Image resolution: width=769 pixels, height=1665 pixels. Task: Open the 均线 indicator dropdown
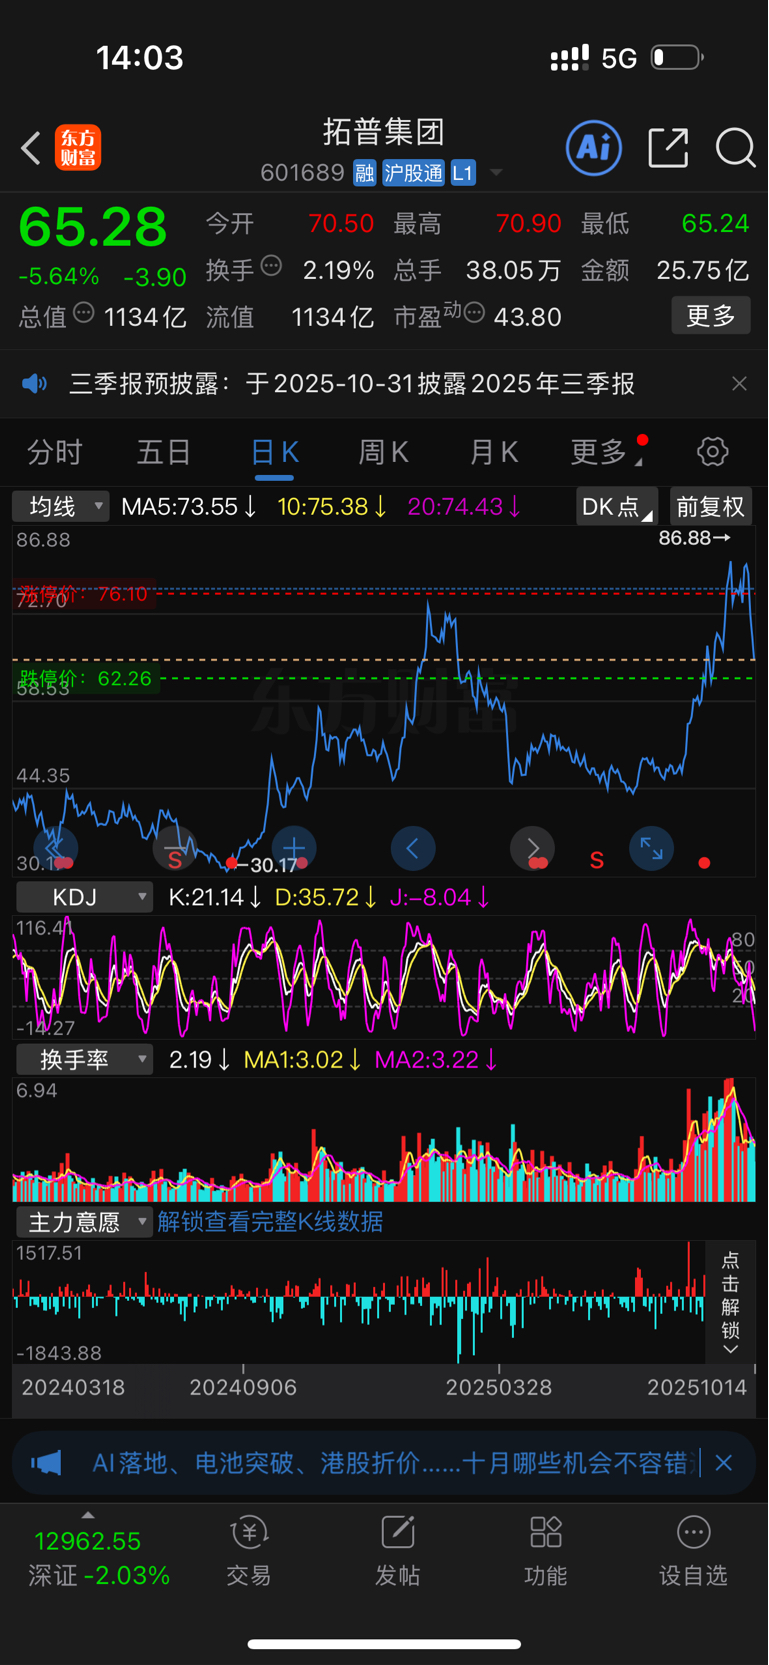coord(60,507)
